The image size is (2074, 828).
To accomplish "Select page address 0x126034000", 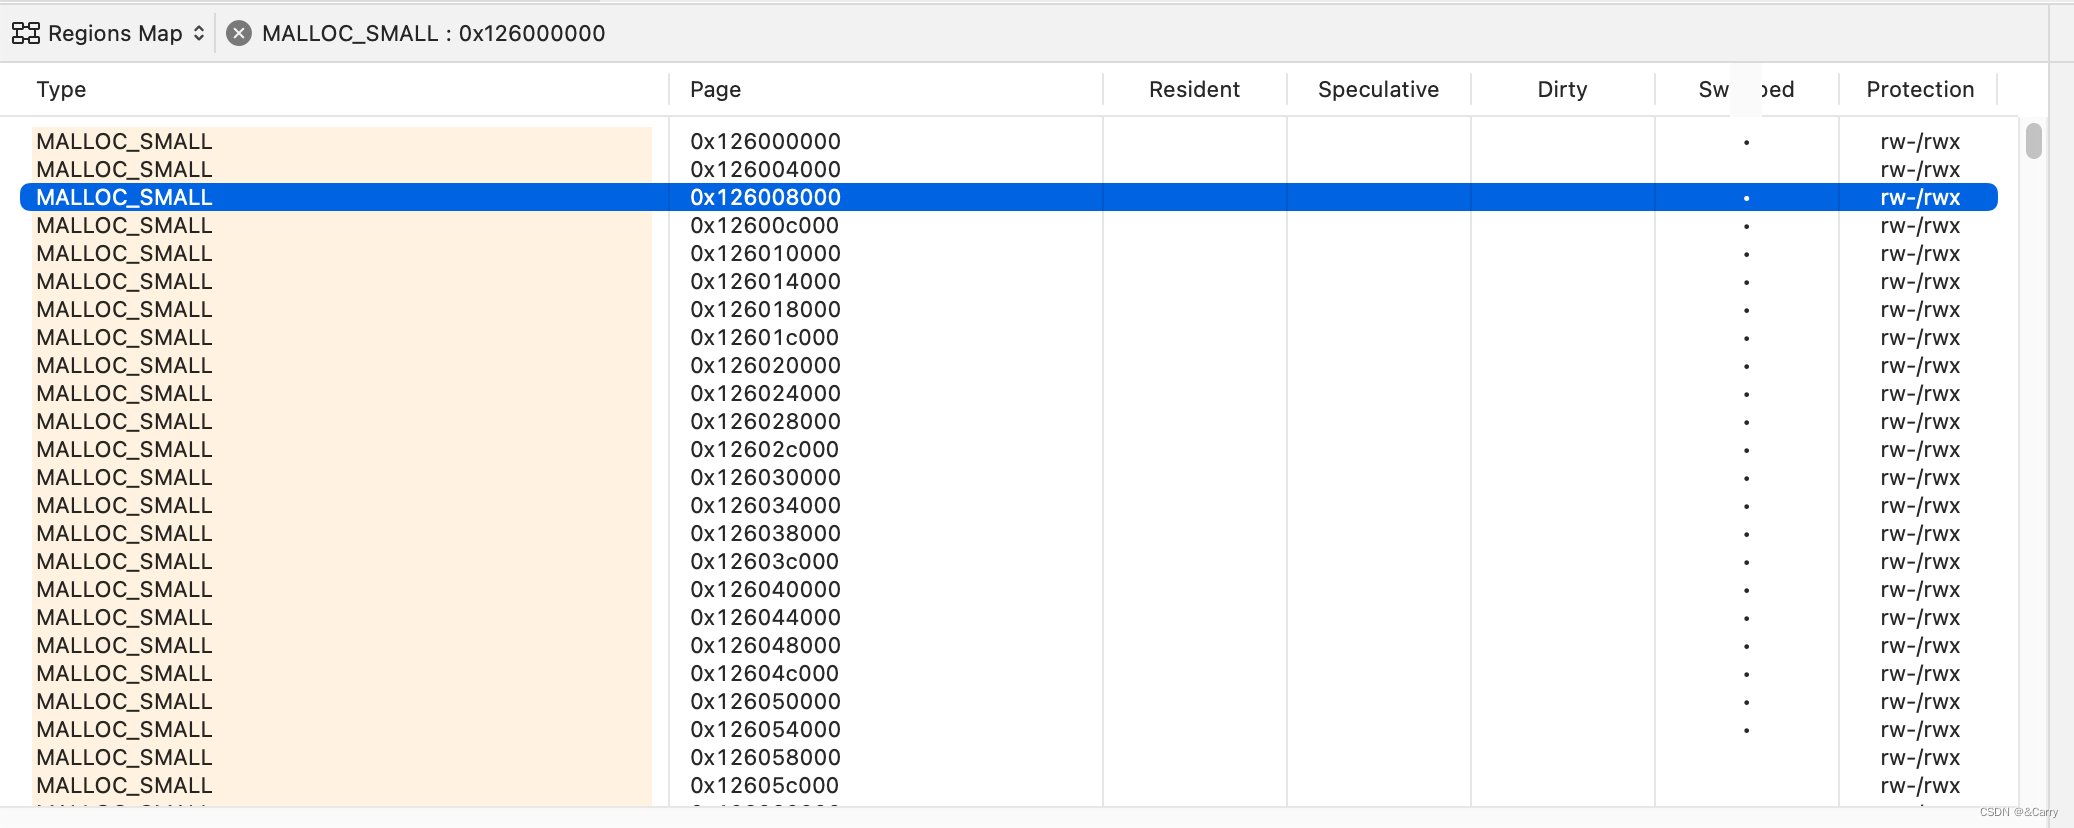I will click(765, 505).
